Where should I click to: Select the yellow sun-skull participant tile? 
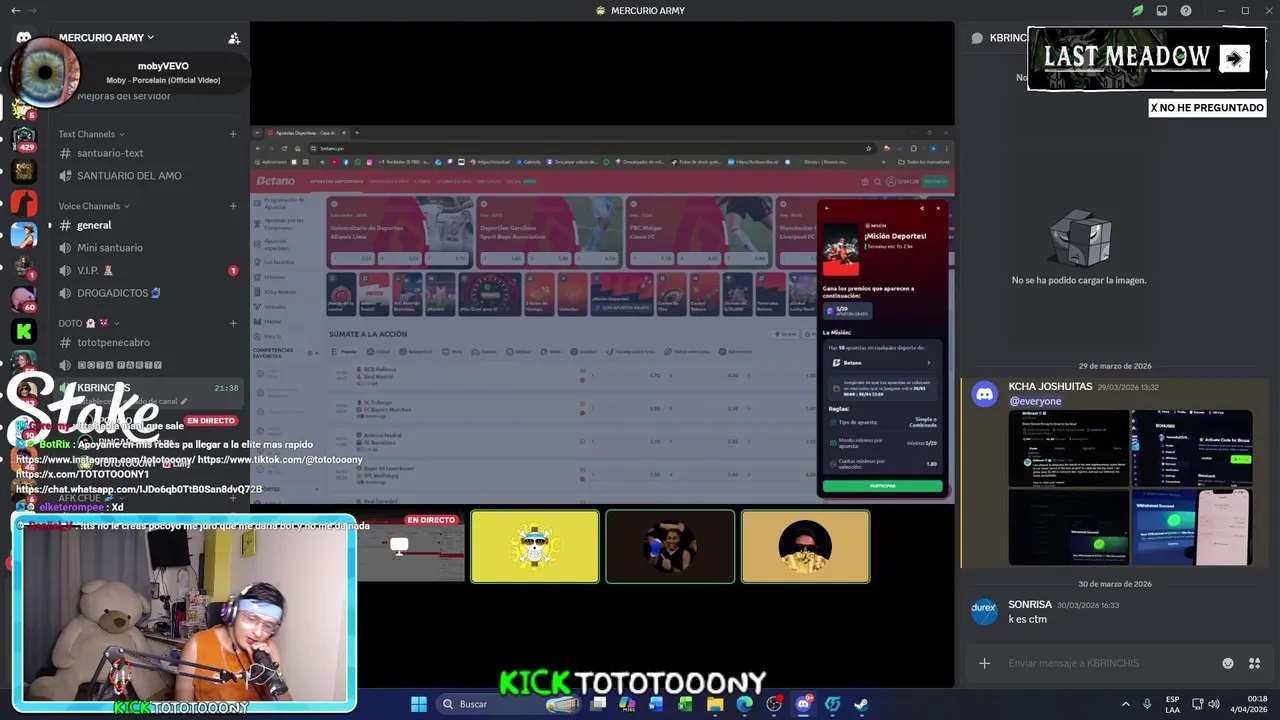pos(535,546)
